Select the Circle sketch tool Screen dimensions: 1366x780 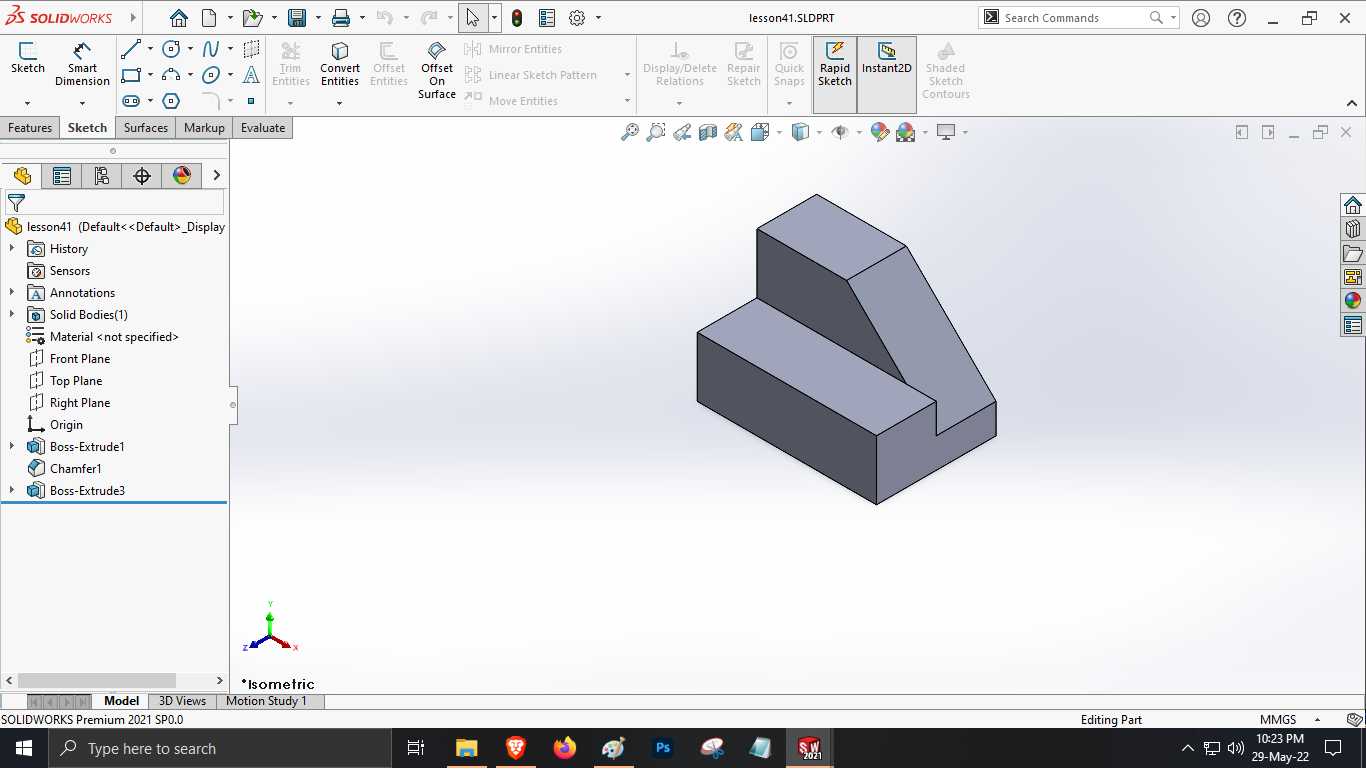coord(171,49)
